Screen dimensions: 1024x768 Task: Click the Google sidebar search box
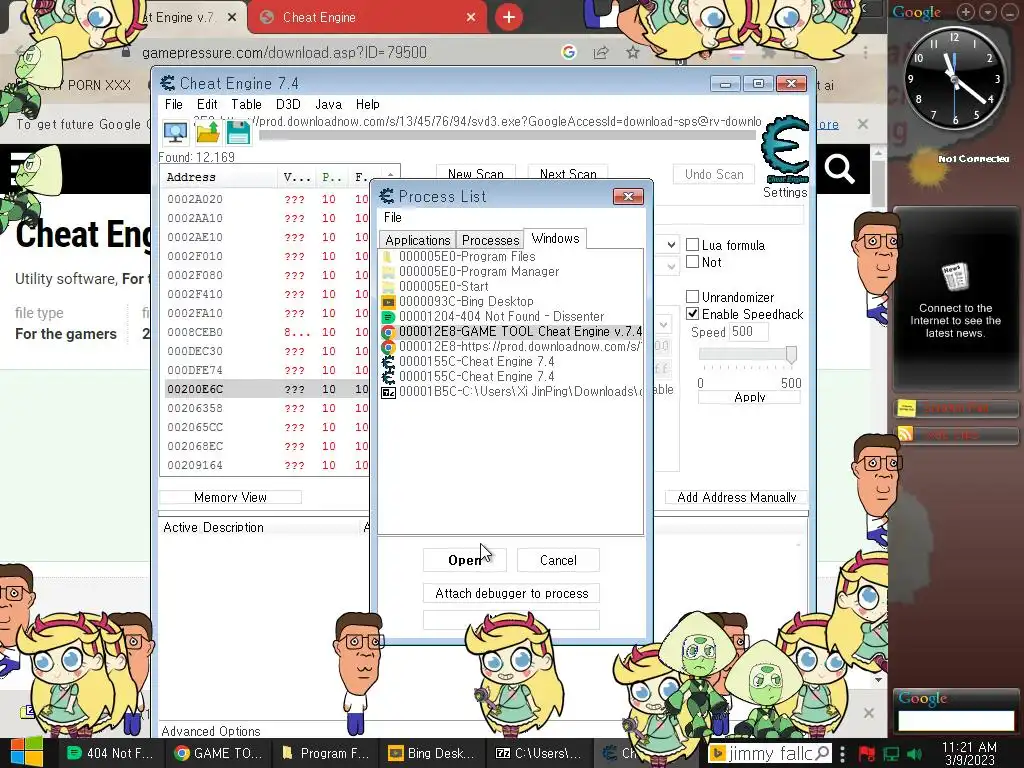955,720
